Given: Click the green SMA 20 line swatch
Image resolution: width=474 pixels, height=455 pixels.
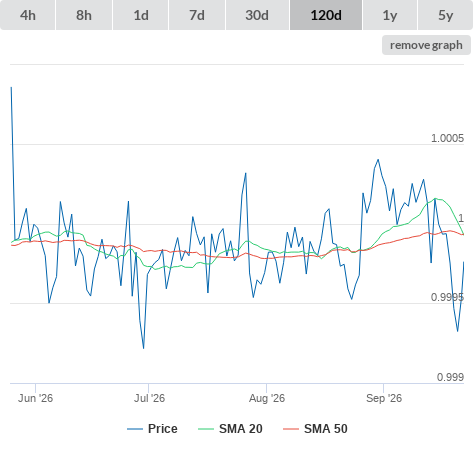Looking at the screenshot, I should click(x=206, y=429).
